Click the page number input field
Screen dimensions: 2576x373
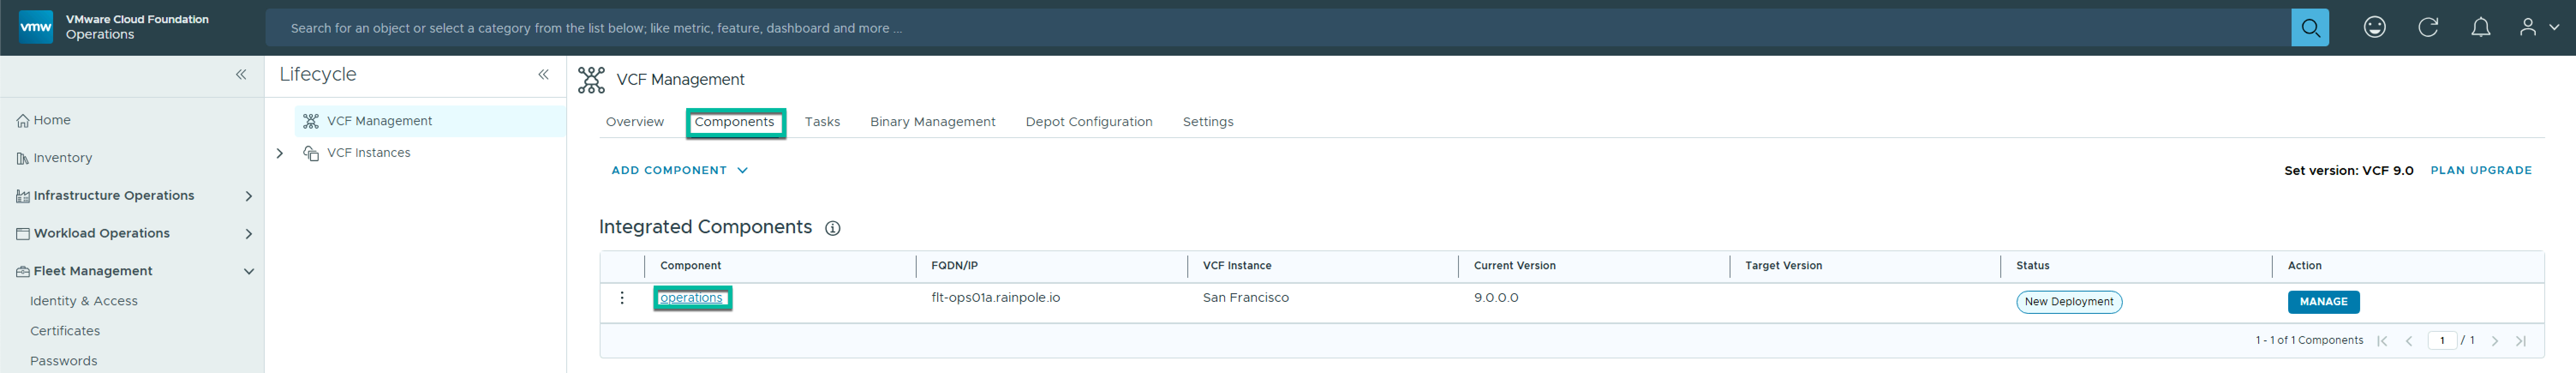[x=2441, y=341]
